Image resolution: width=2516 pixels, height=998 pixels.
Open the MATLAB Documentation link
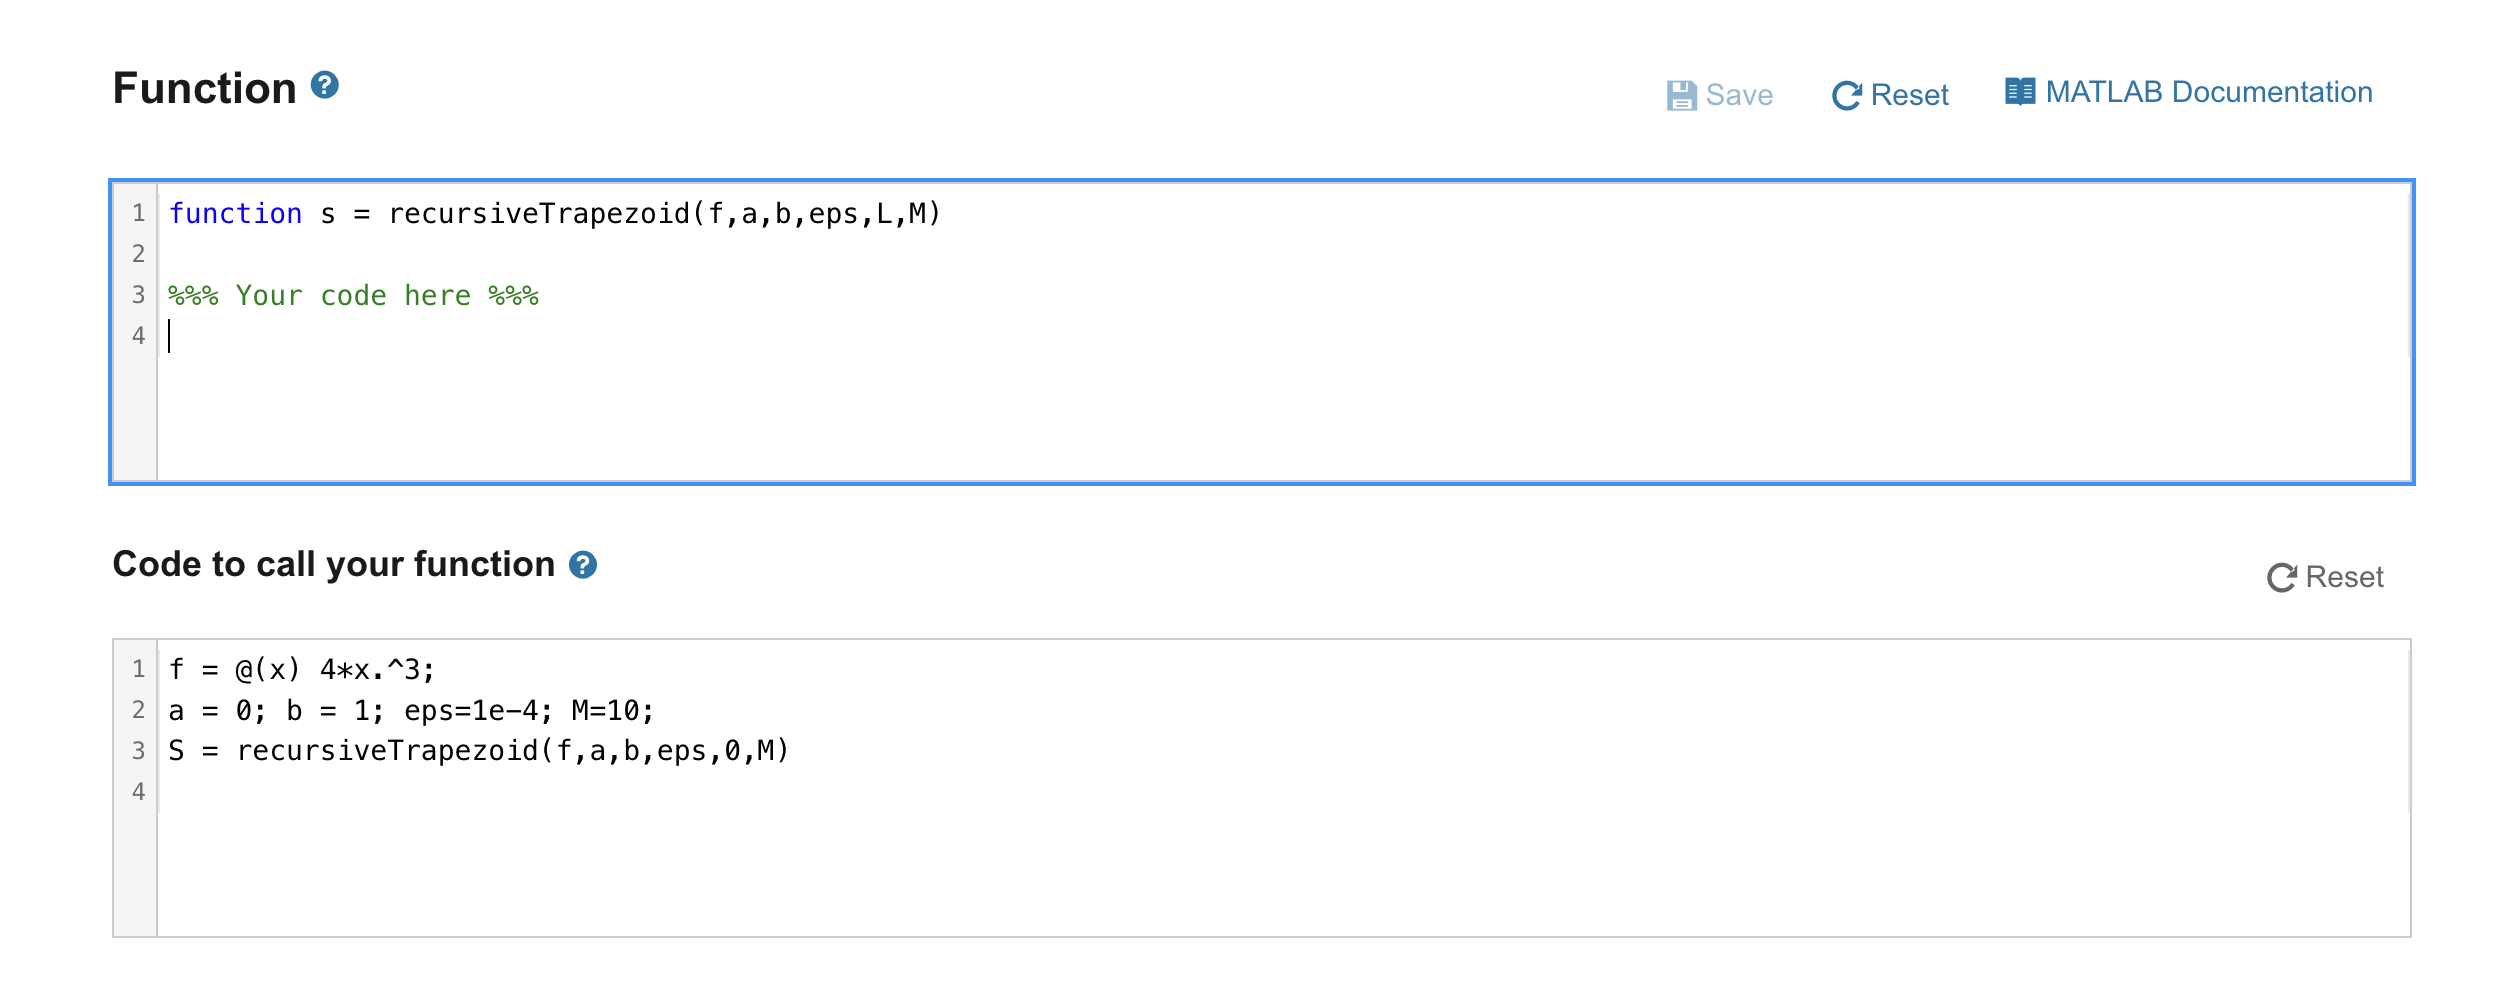point(2208,91)
